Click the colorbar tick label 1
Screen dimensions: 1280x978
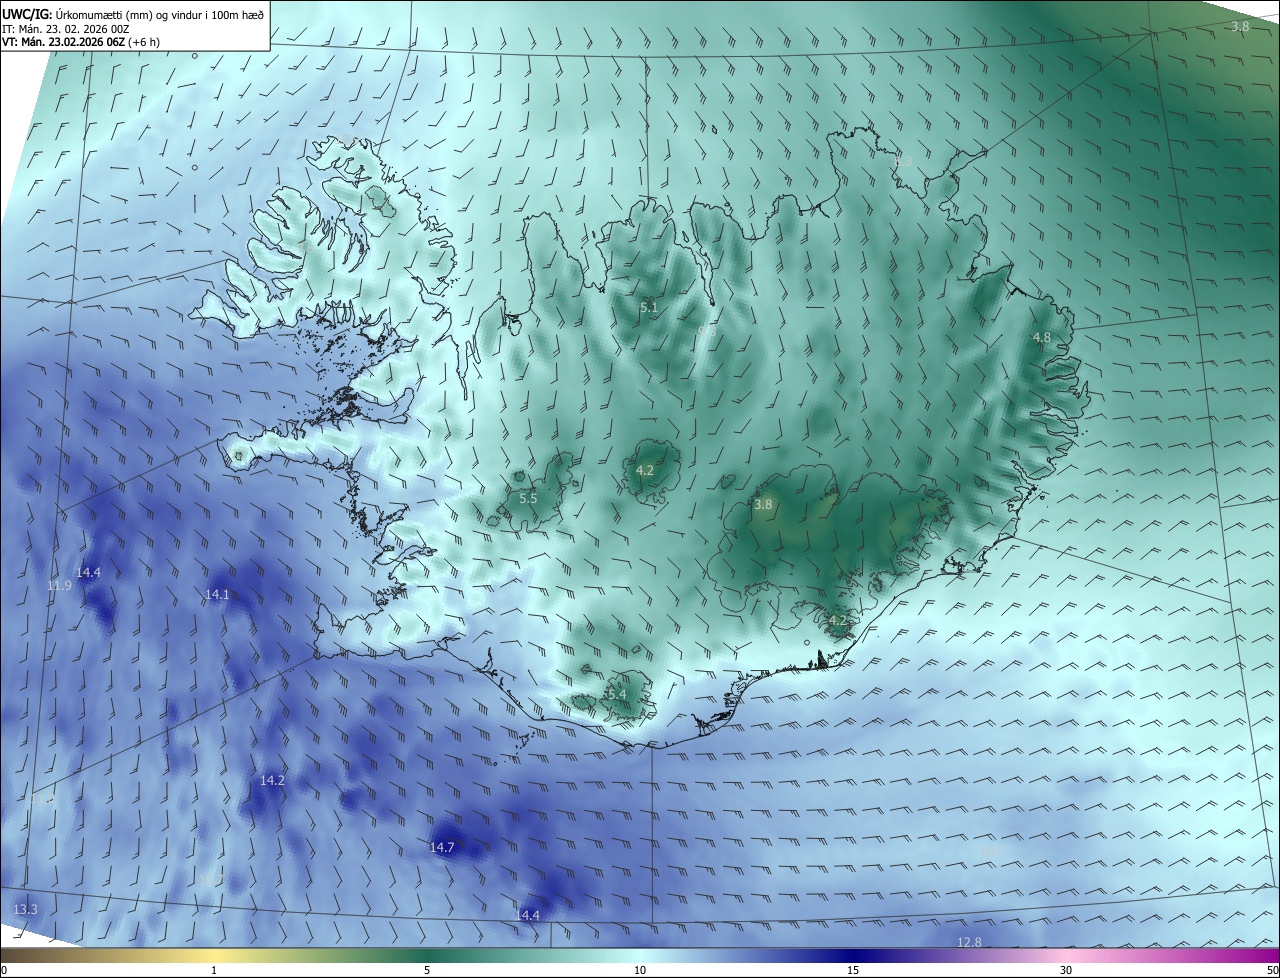(214, 970)
